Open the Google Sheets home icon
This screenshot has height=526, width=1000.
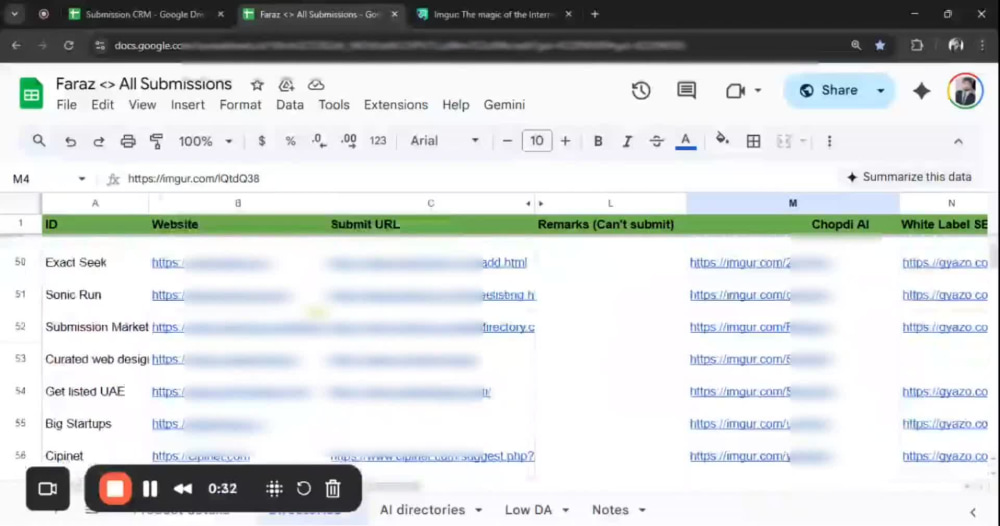pyautogui.click(x=31, y=94)
